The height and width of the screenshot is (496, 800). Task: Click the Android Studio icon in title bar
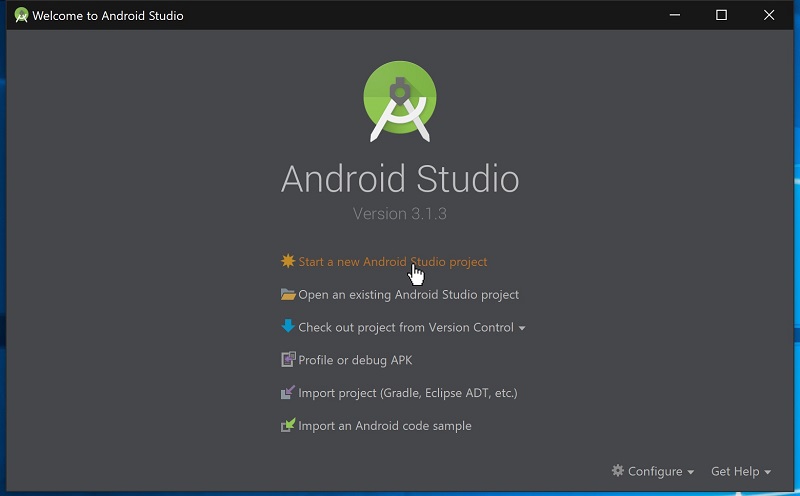click(x=21, y=15)
